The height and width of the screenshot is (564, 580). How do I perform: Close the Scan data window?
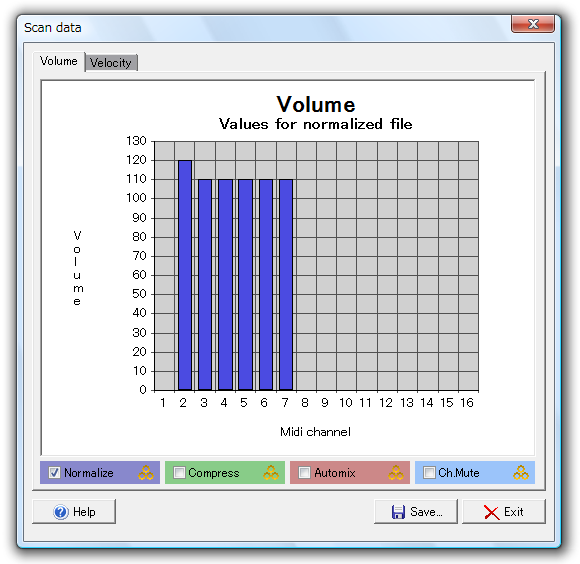pyautogui.click(x=533, y=24)
